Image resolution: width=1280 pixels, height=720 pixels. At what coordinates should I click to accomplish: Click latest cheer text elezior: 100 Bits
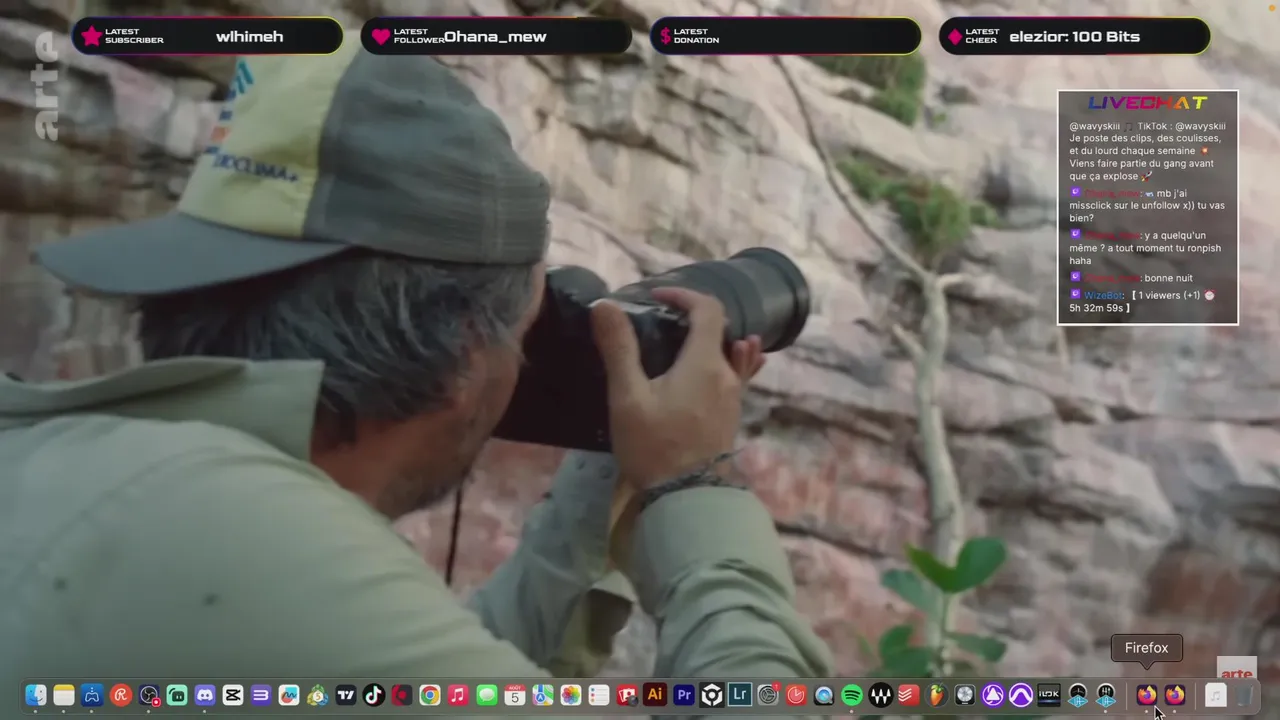point(1074,37)
